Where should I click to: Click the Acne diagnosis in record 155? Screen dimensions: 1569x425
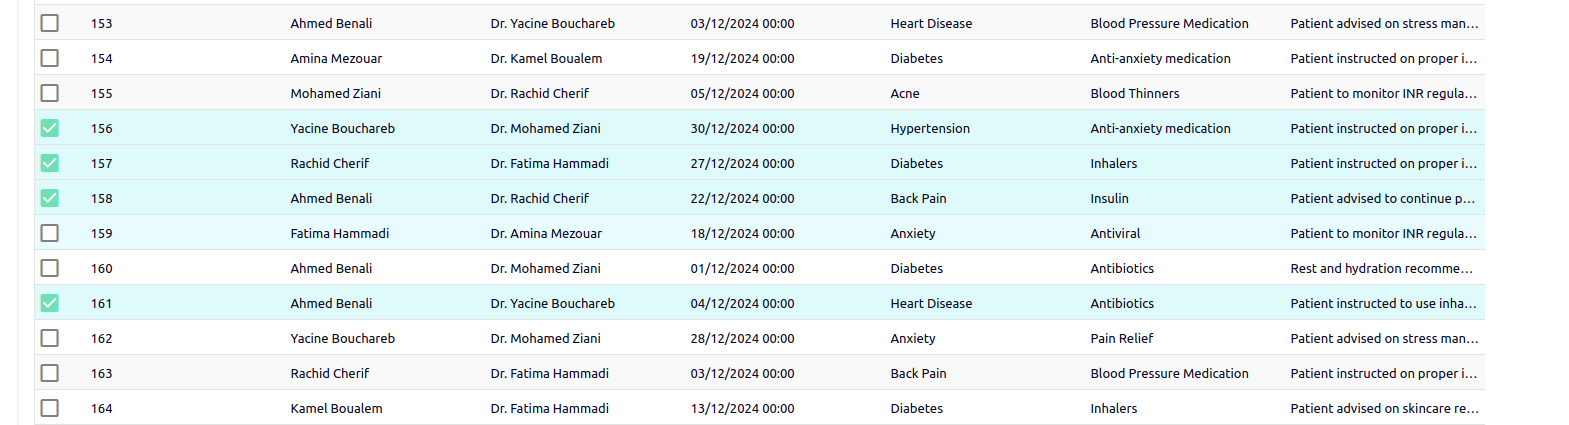click(x=905, y=93)
